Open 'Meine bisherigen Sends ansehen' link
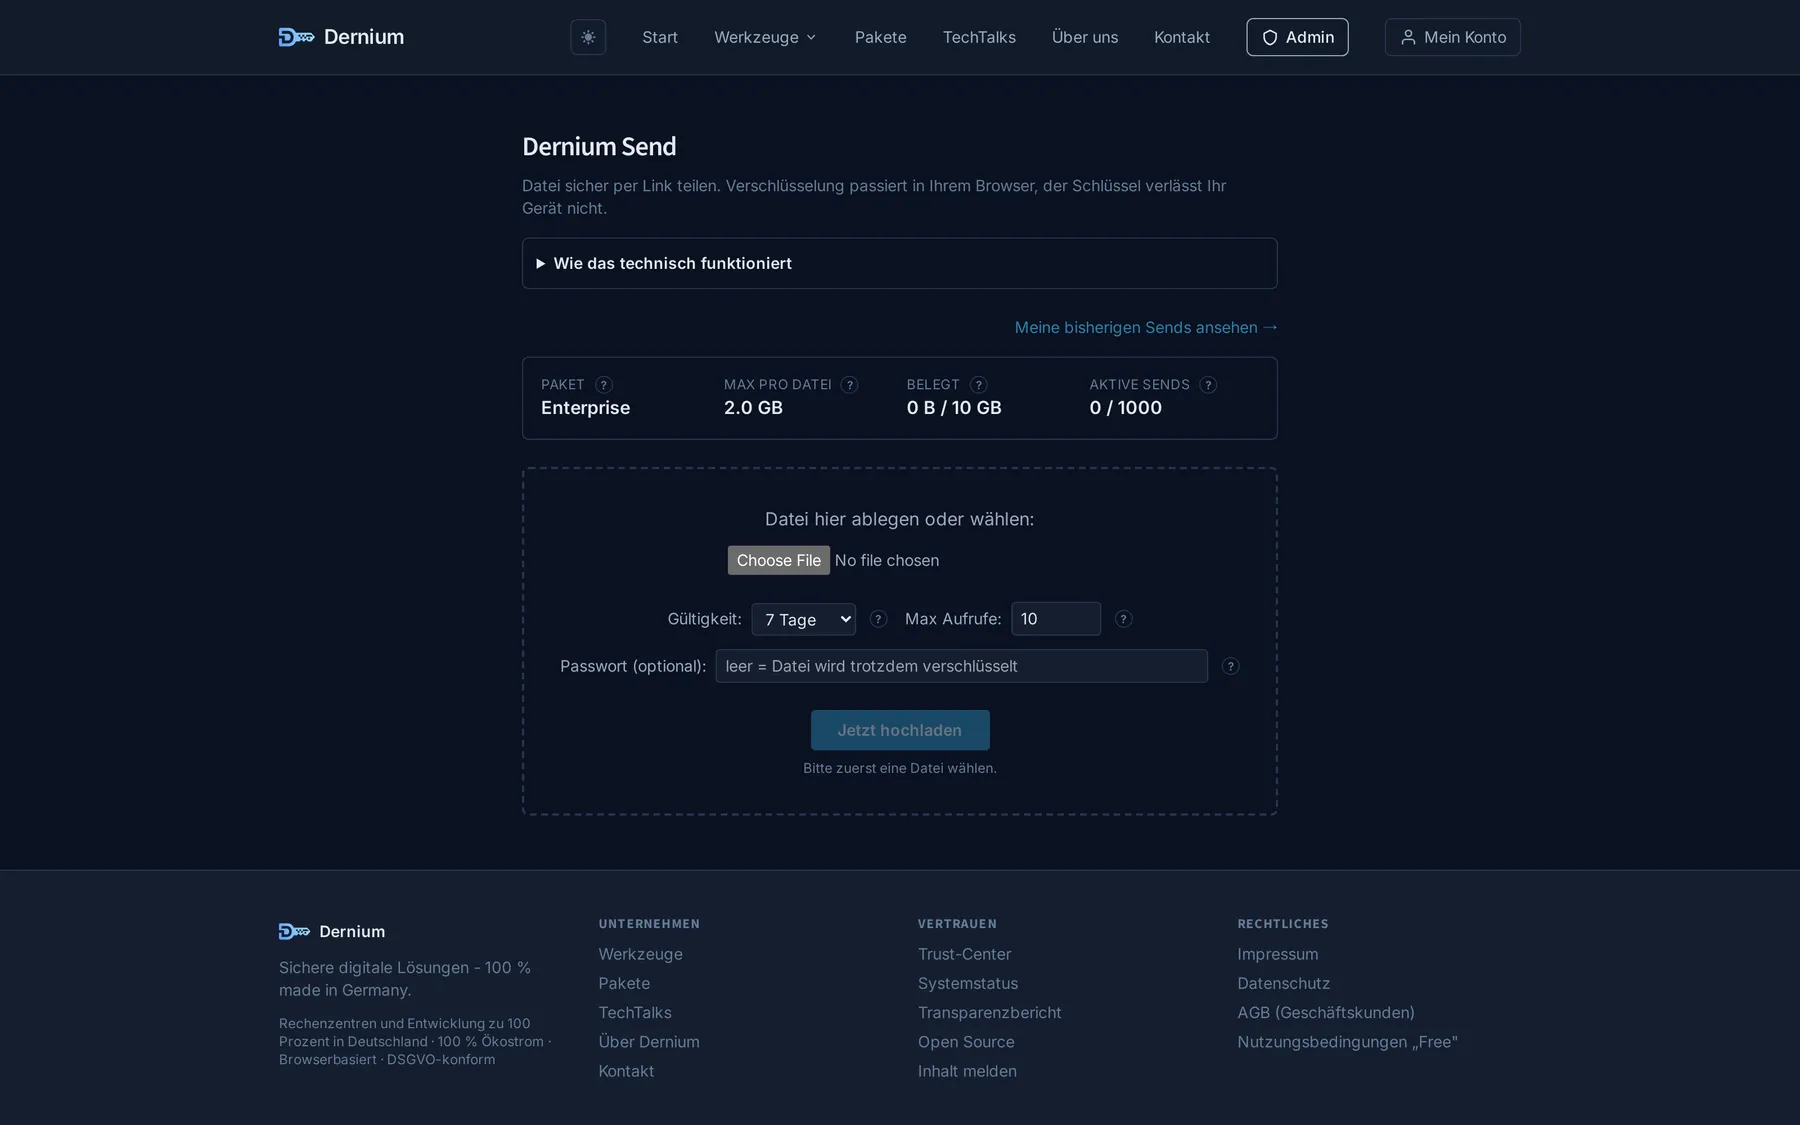Image resolution: width=1800 pixels, height=1125 pixels. point(1146,327)
